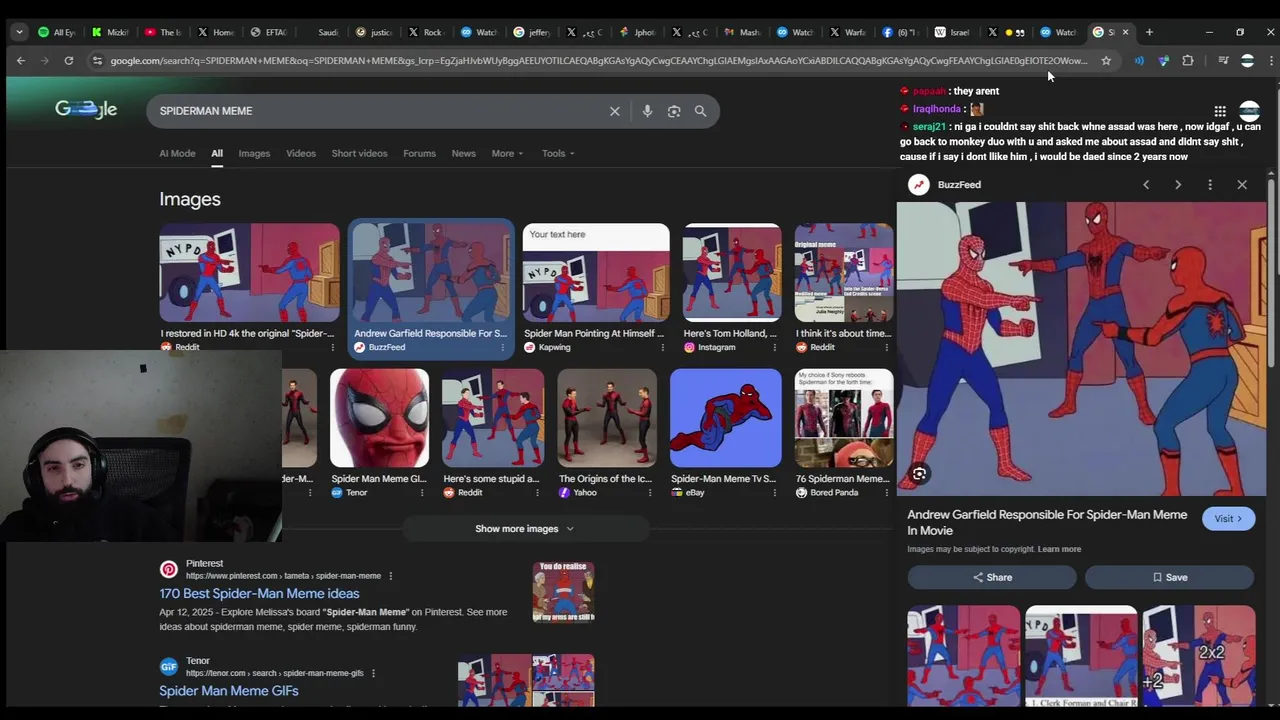Click the browser address bar URL
This screenshot has width=1280, height=720.
coord(598,61)
